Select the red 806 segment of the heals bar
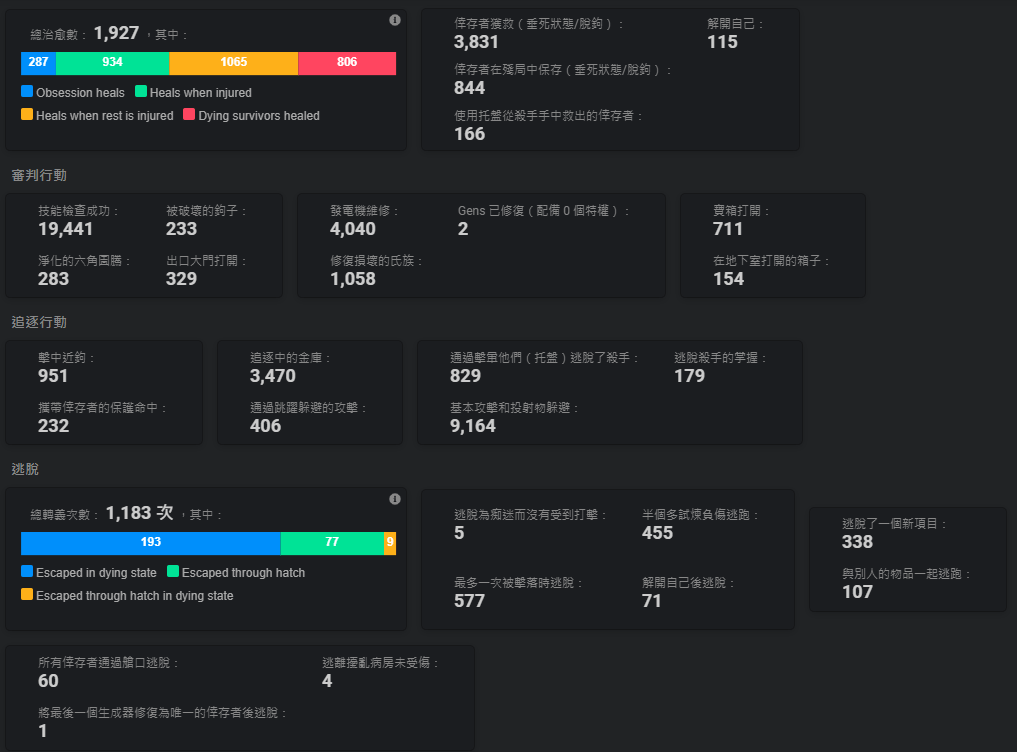1017x752 pixels. (x=347, y=63)
